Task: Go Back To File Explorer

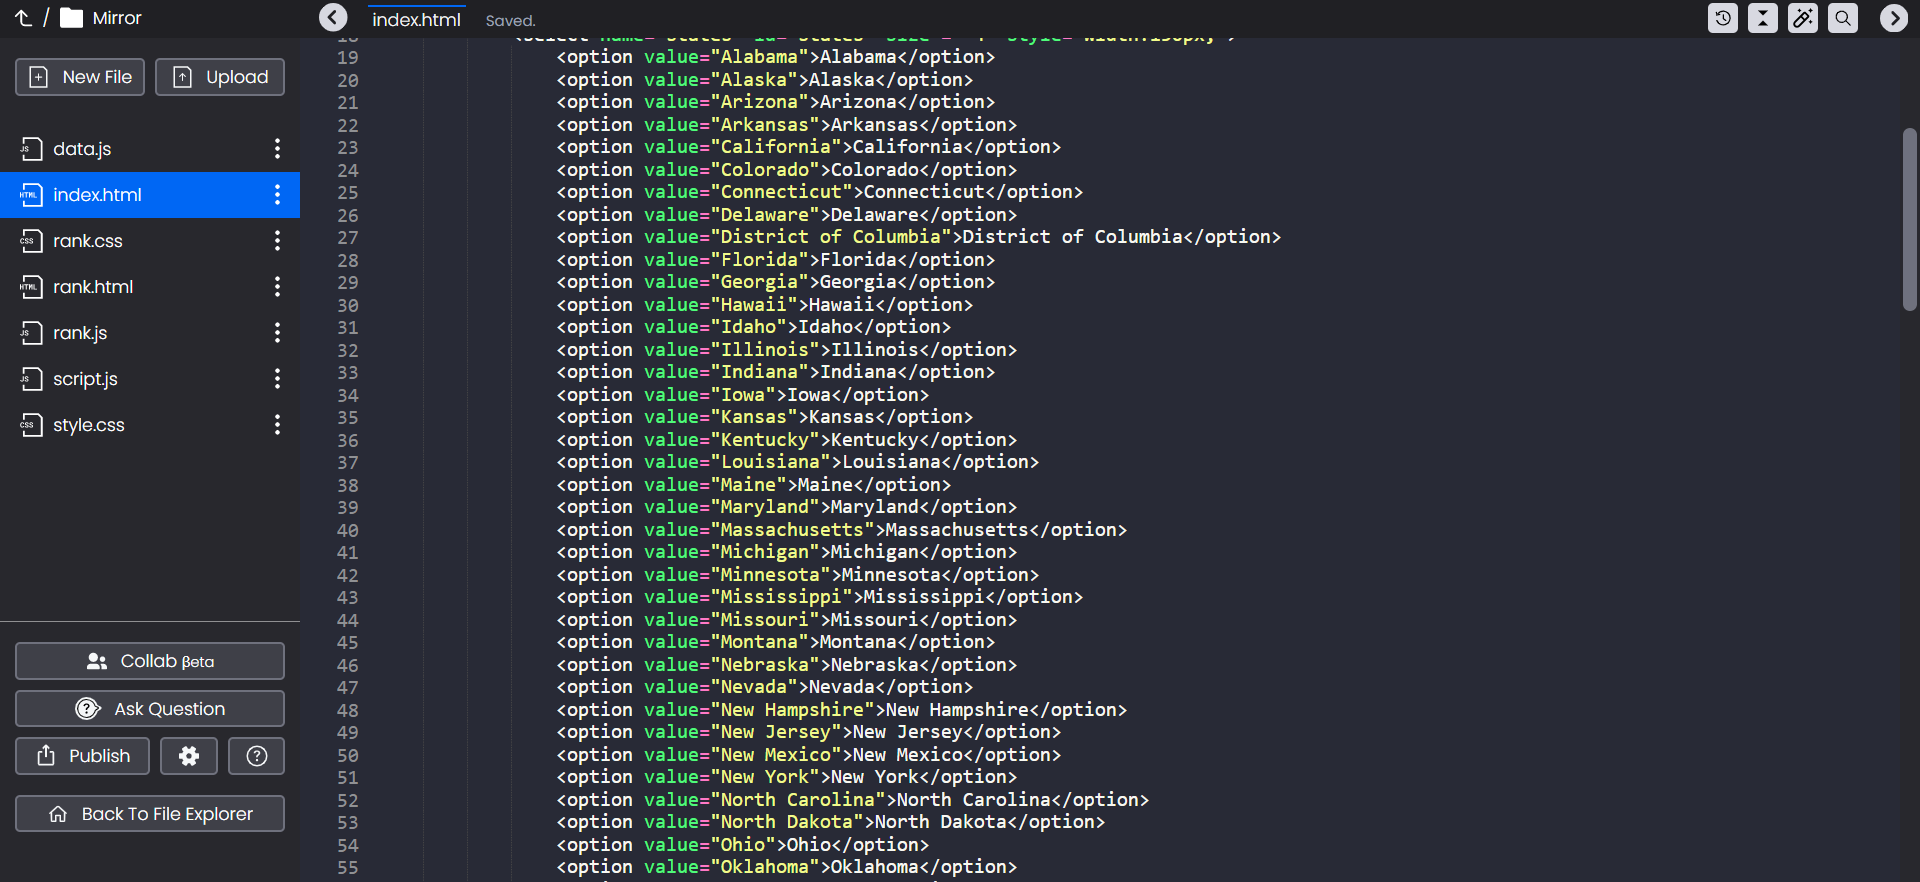Action: click(x=150, y=814)
